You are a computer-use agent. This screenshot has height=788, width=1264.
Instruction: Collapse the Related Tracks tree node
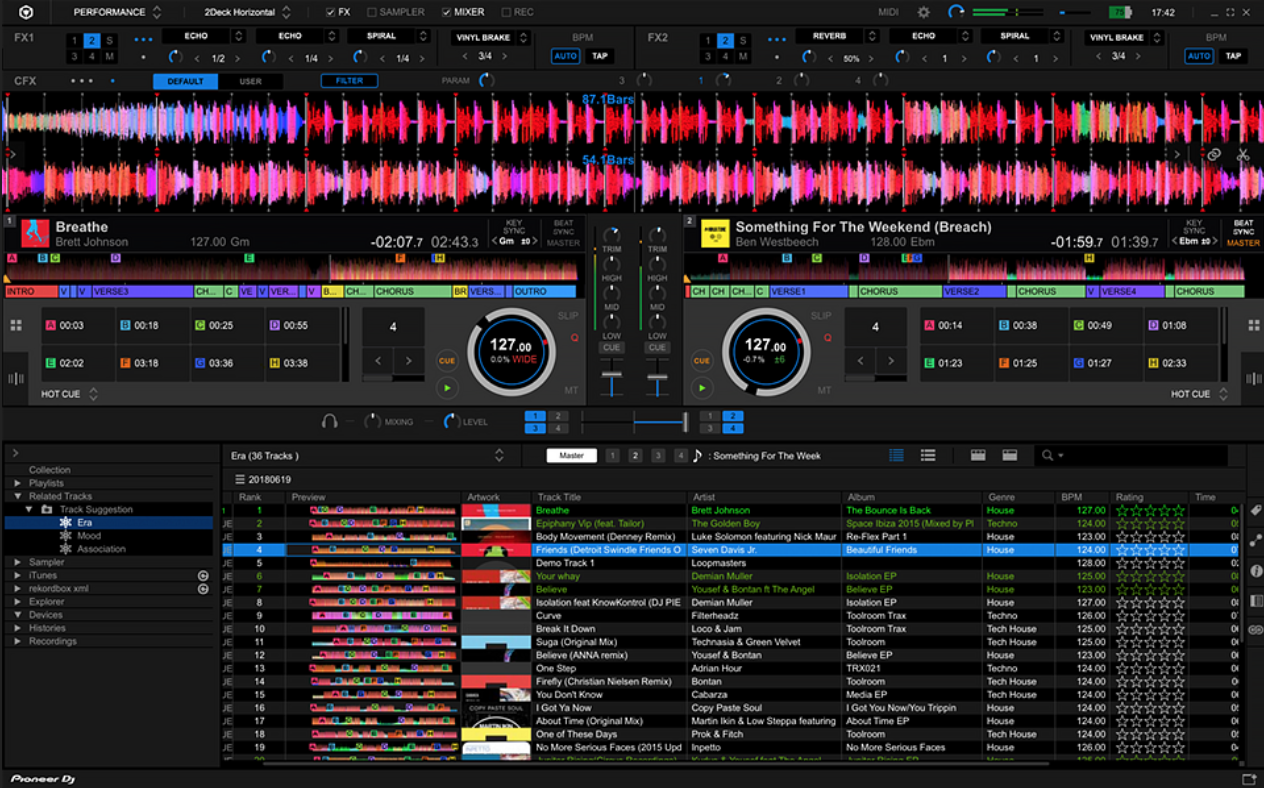pyautogui.click(x=17, y=496)
